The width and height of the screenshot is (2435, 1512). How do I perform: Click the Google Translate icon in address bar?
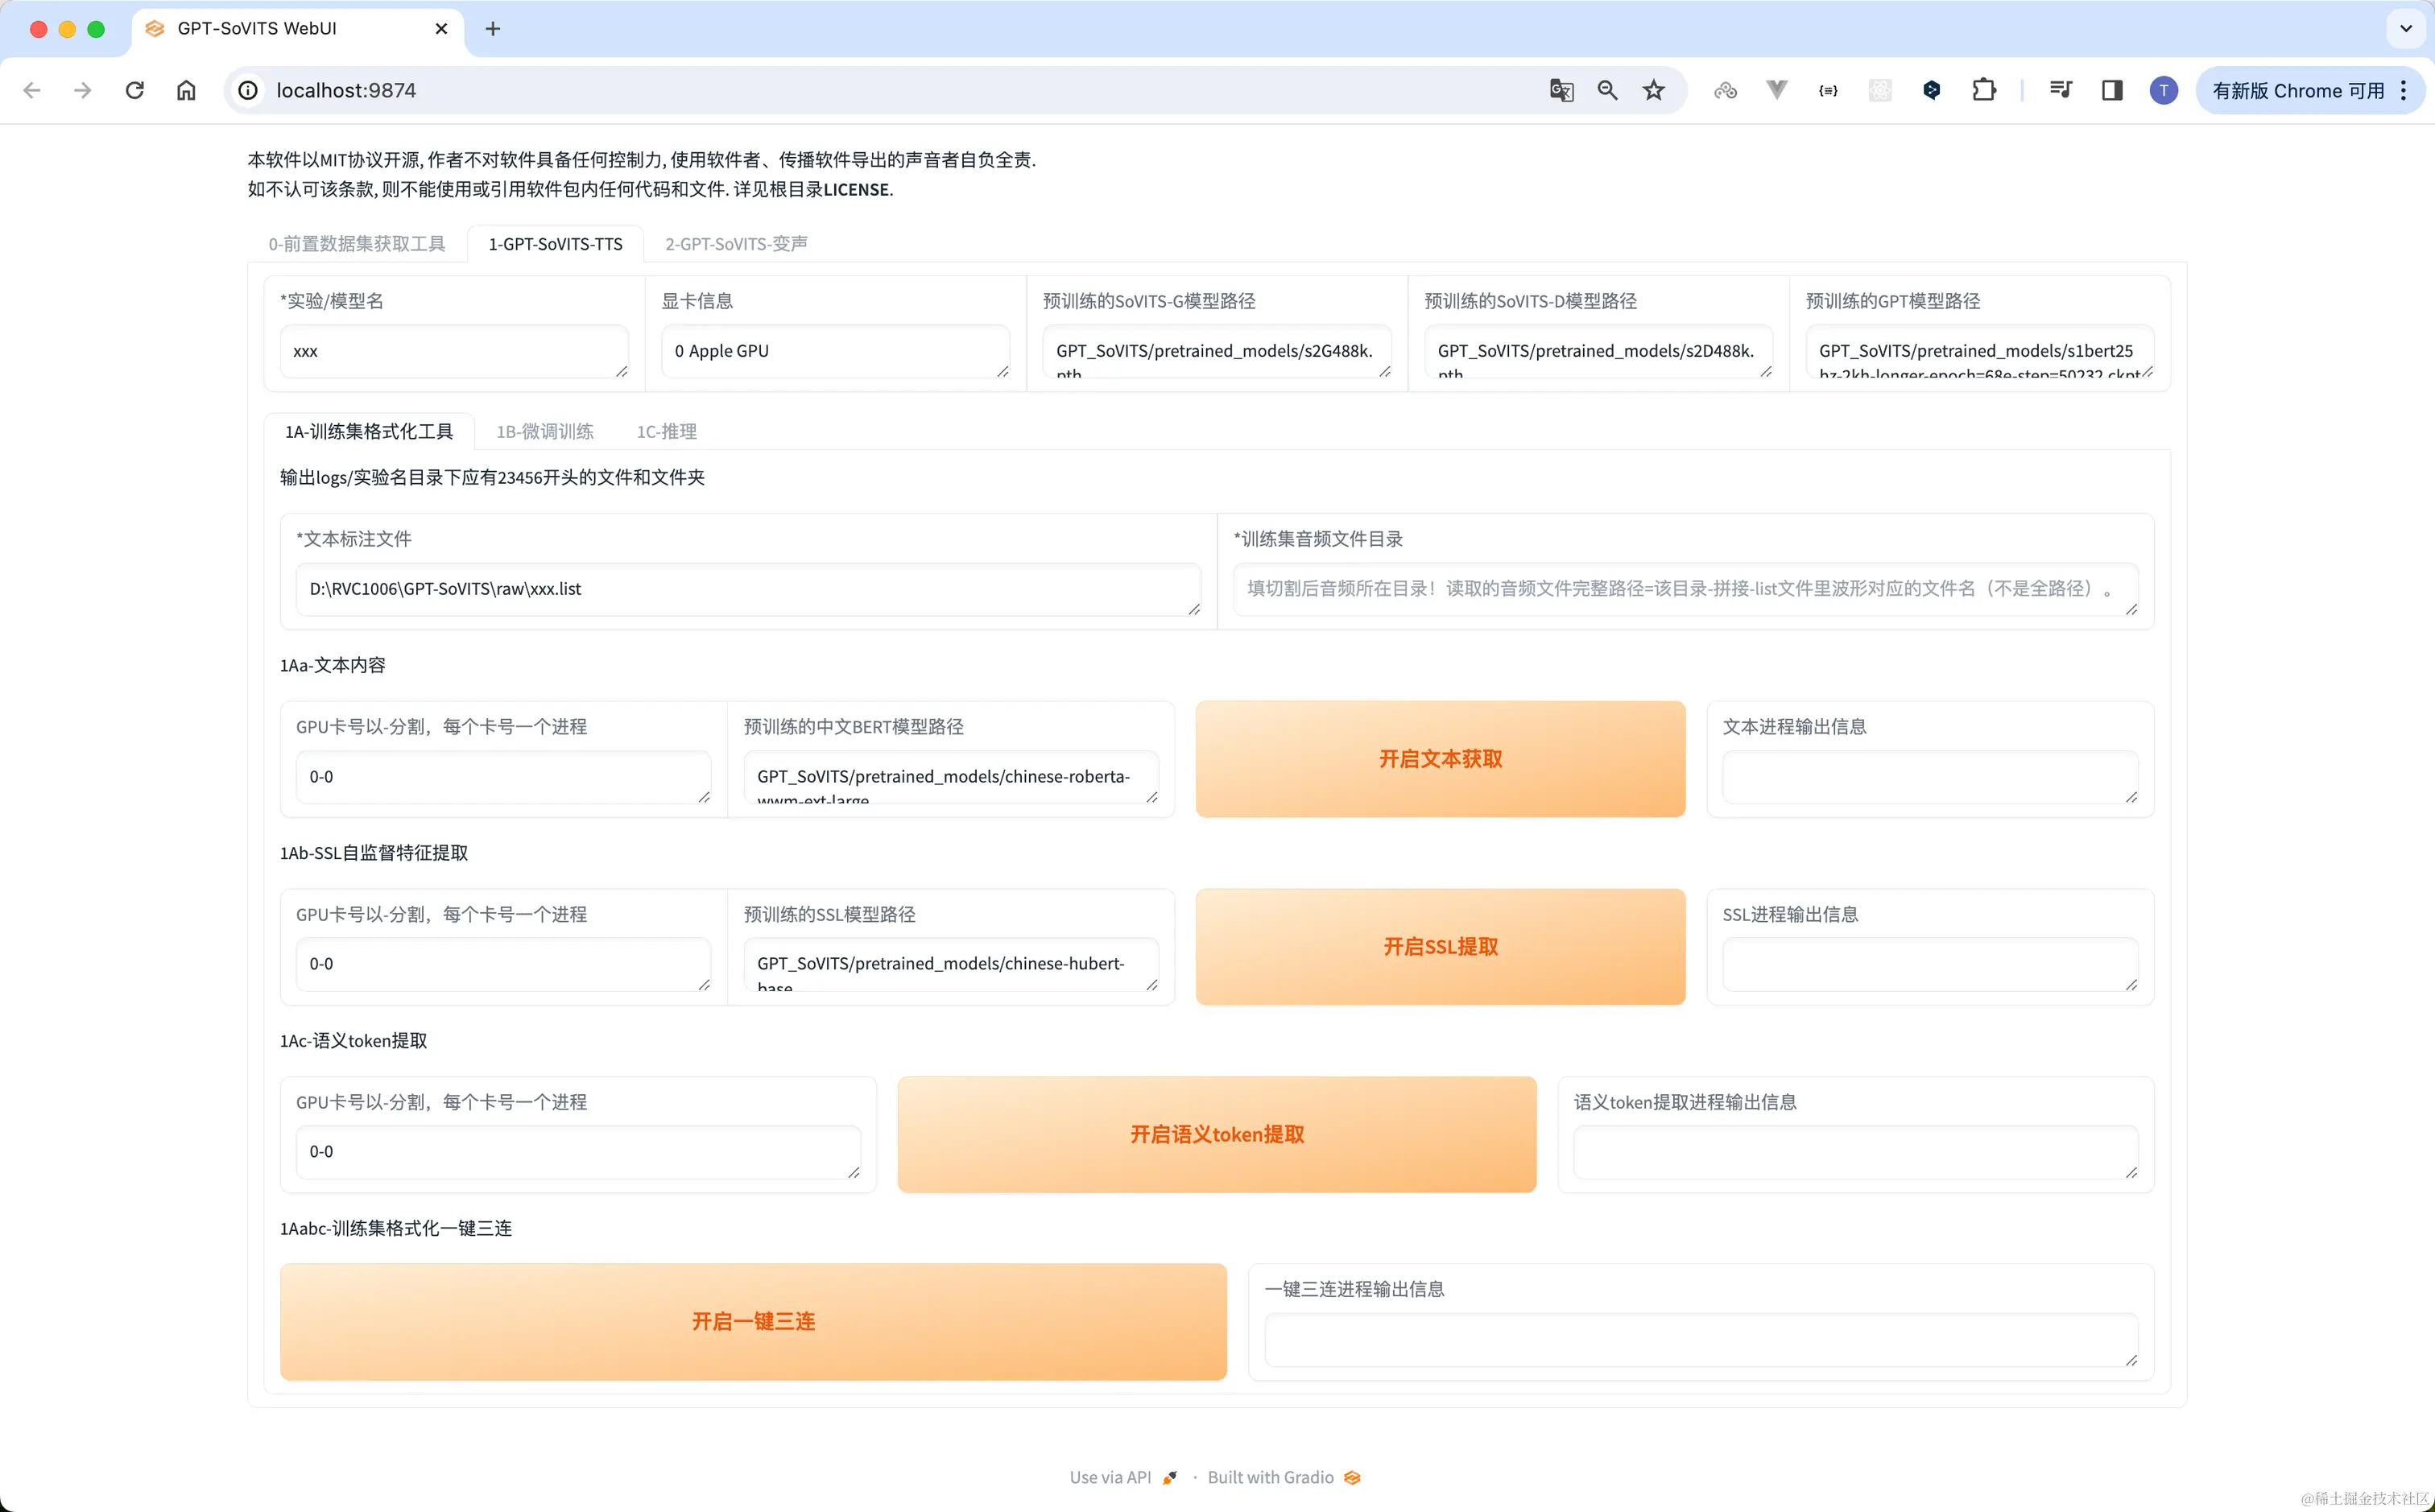(1561, 90)
